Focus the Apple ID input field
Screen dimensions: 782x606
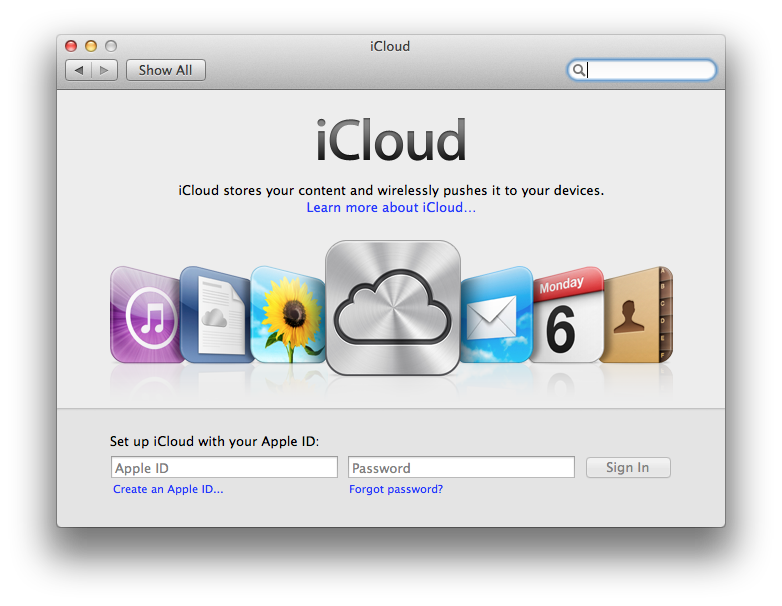coord(224,467)
